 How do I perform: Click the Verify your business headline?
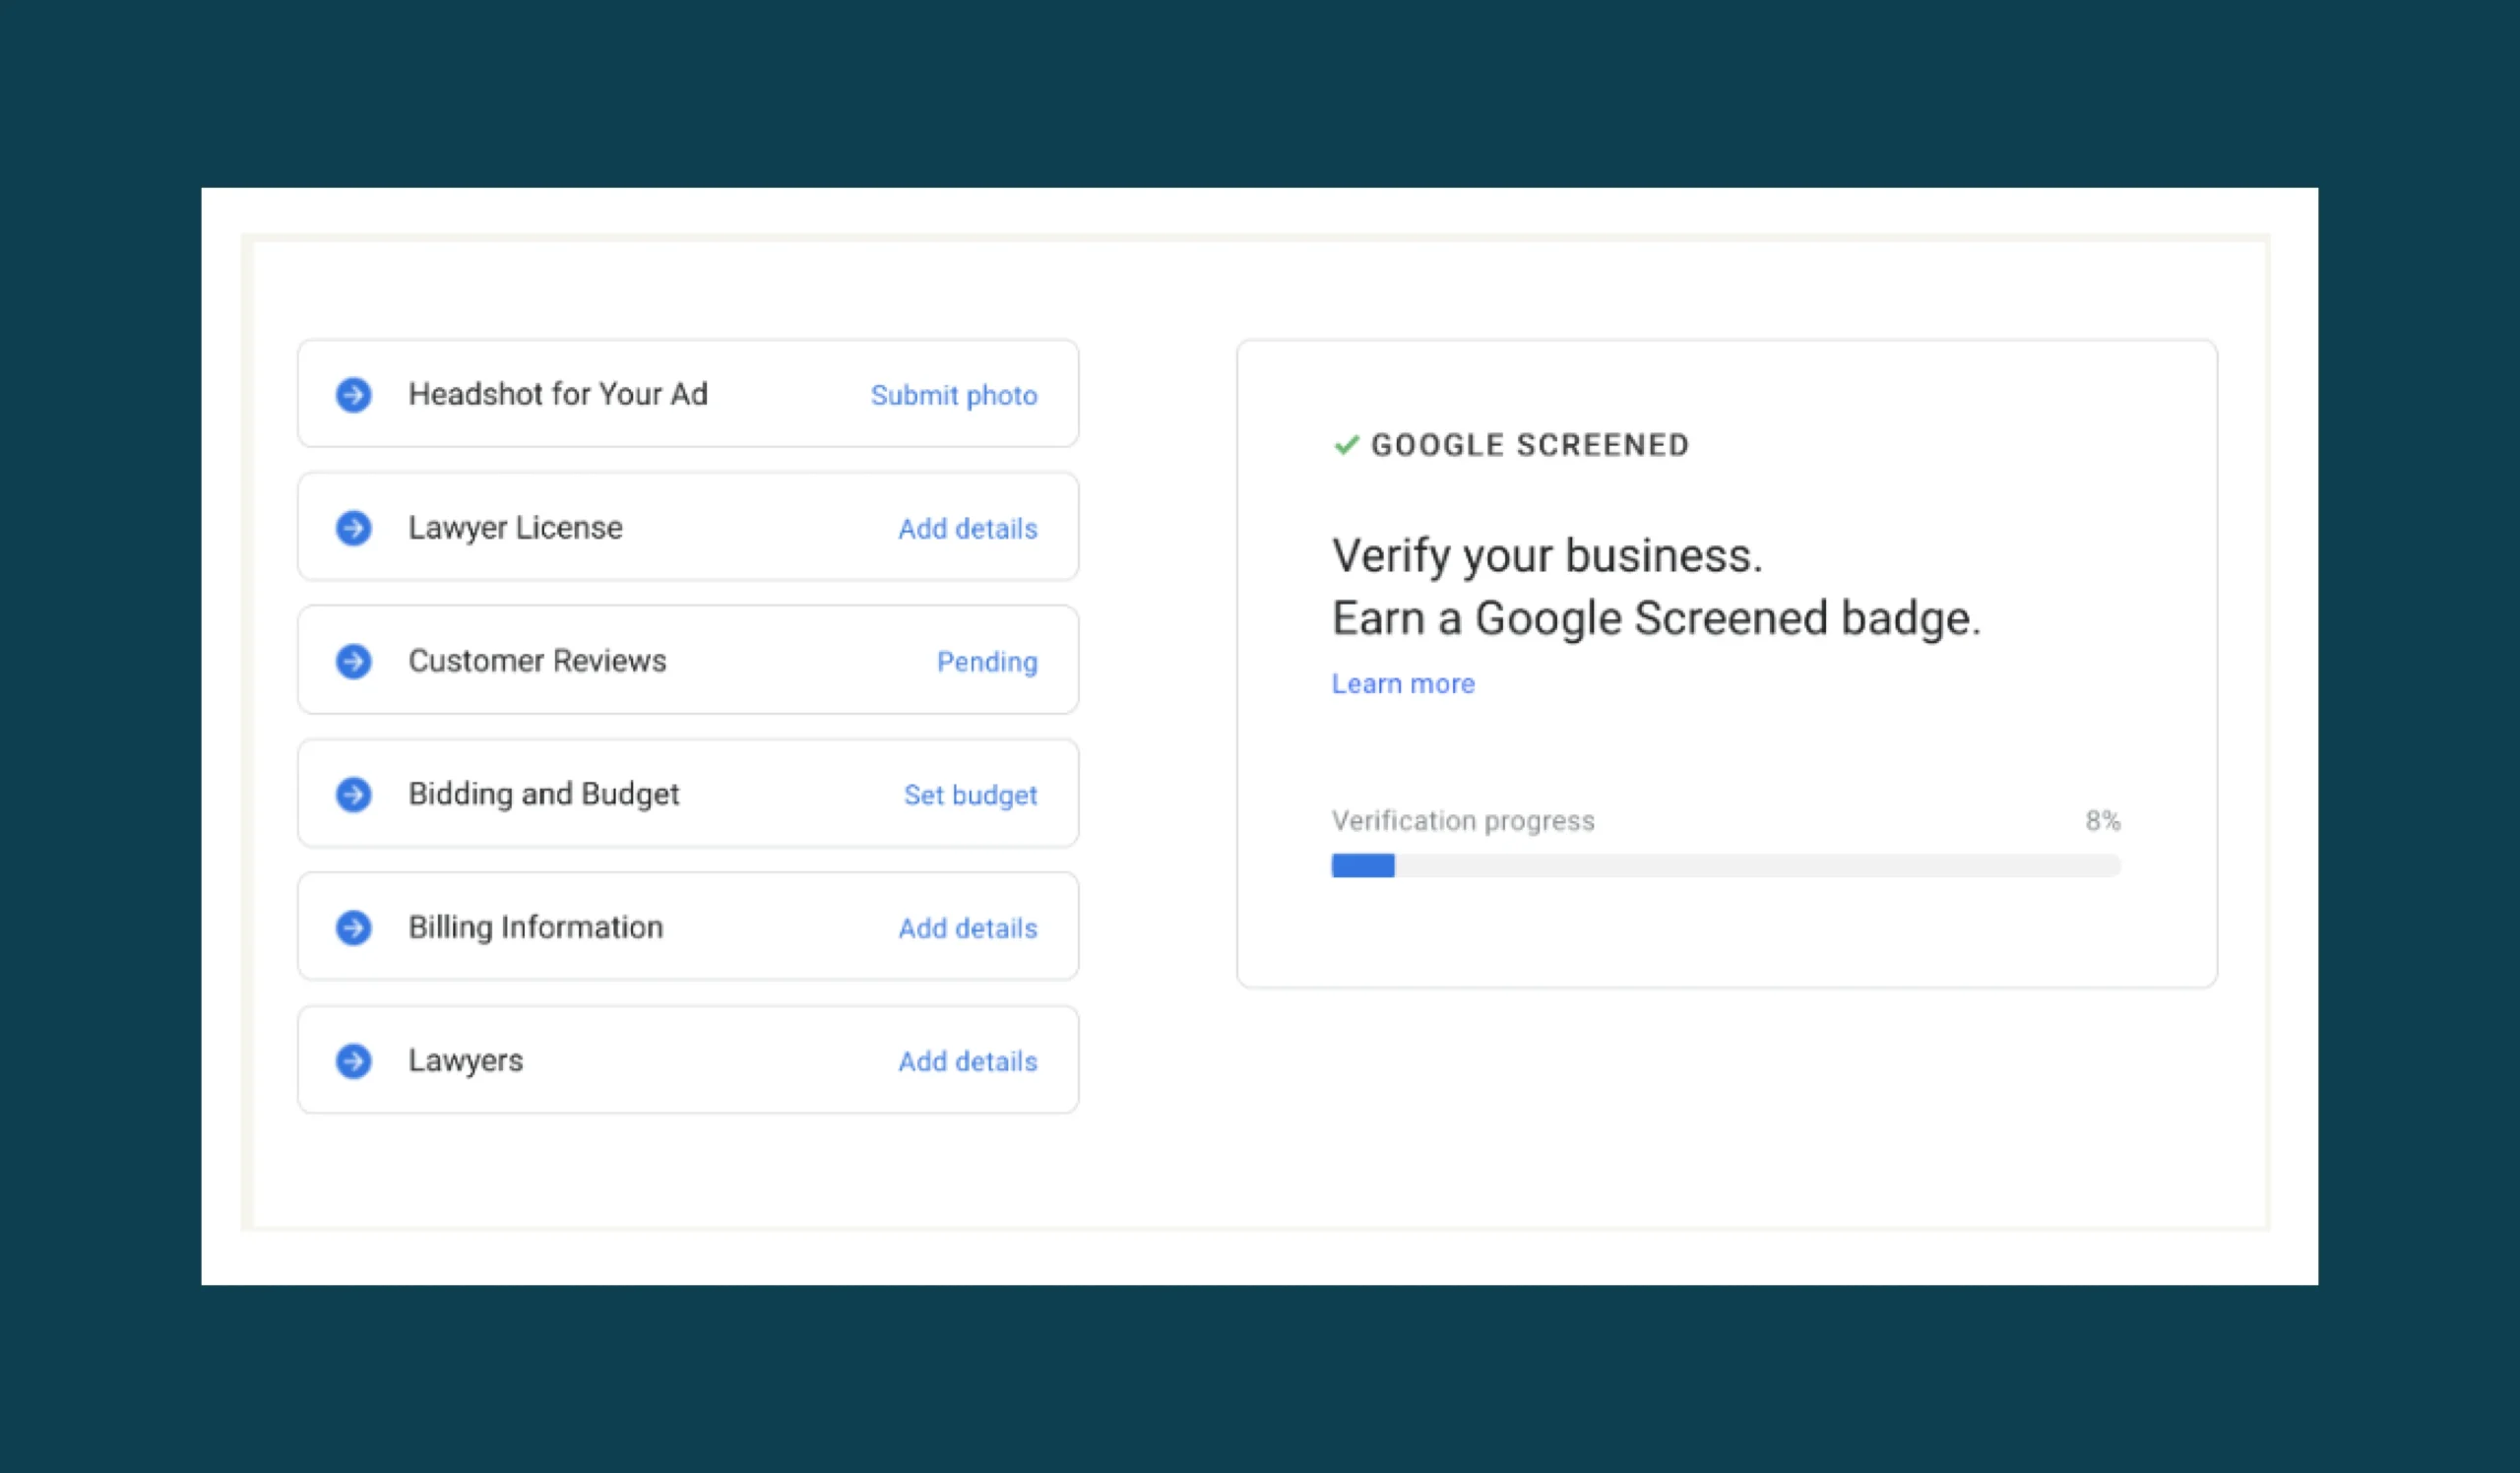tap(1547, 556)
